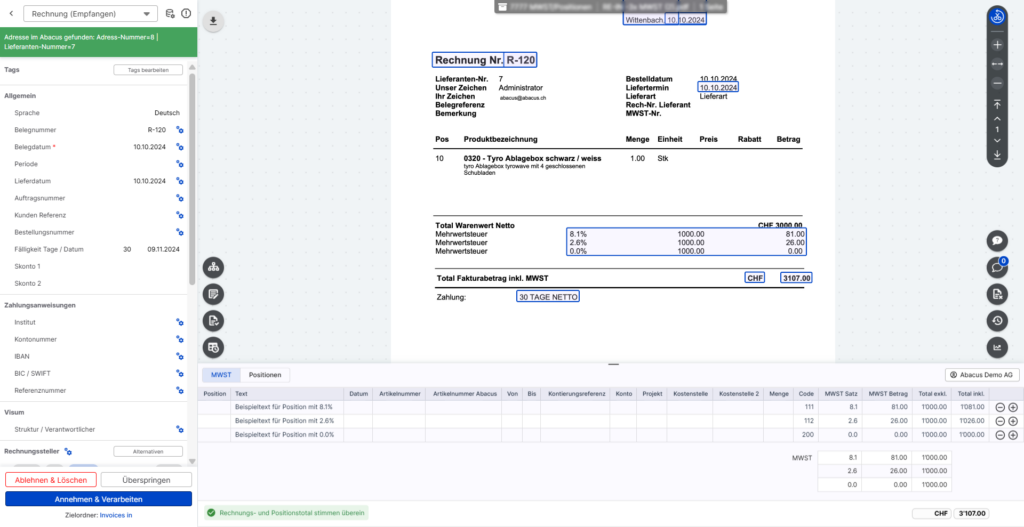Switch to the Positionen tab
The width and height of the screenshot is (1024, 527).
coord(265,375)
